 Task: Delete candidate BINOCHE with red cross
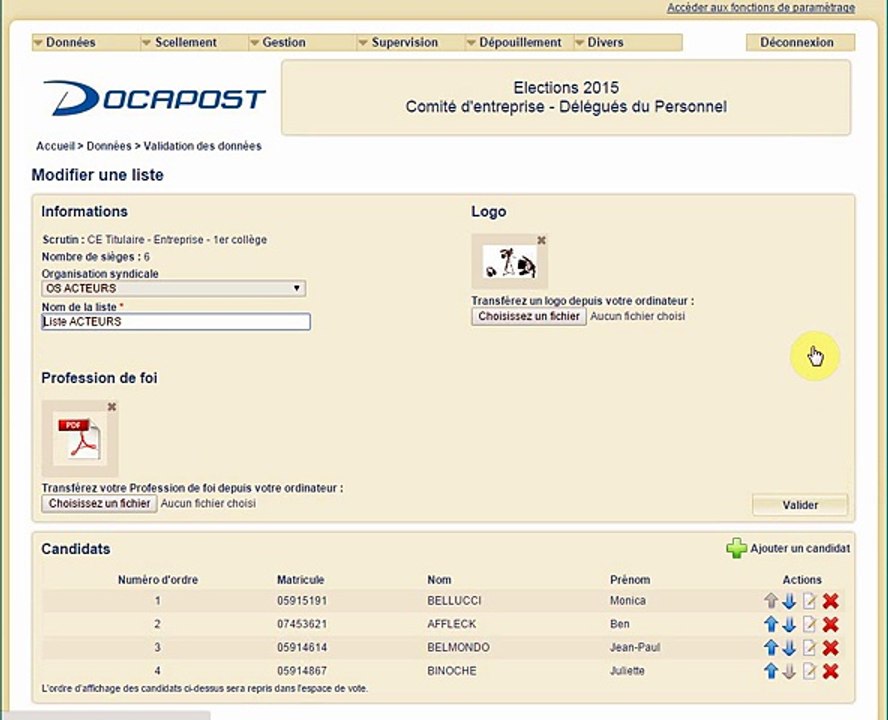point(830,671)
